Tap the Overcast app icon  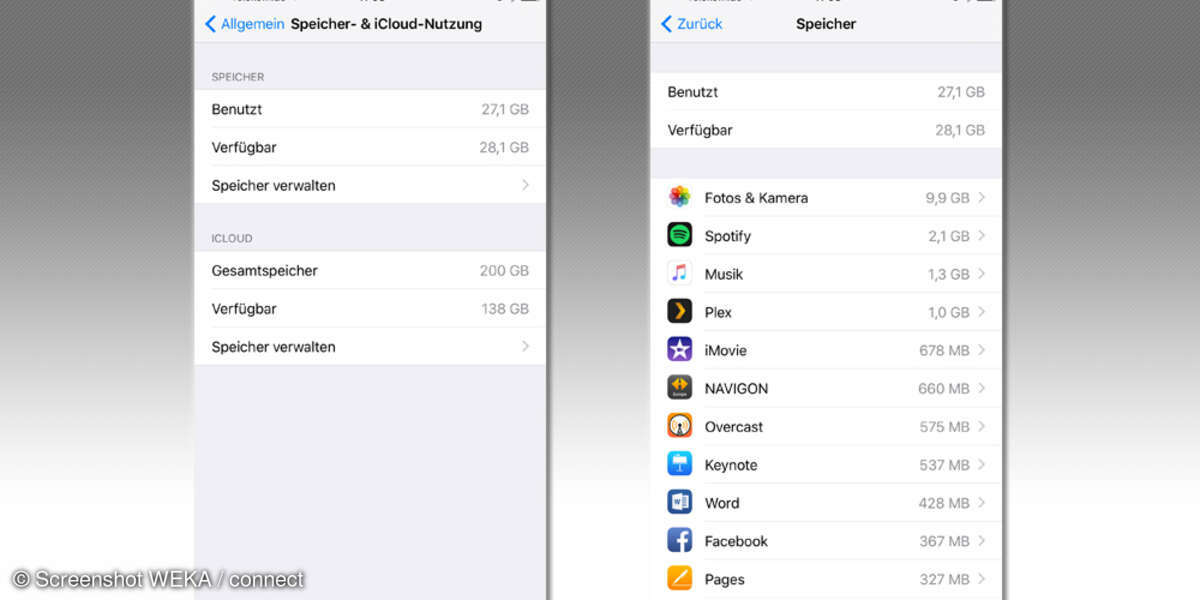point(680,426)
